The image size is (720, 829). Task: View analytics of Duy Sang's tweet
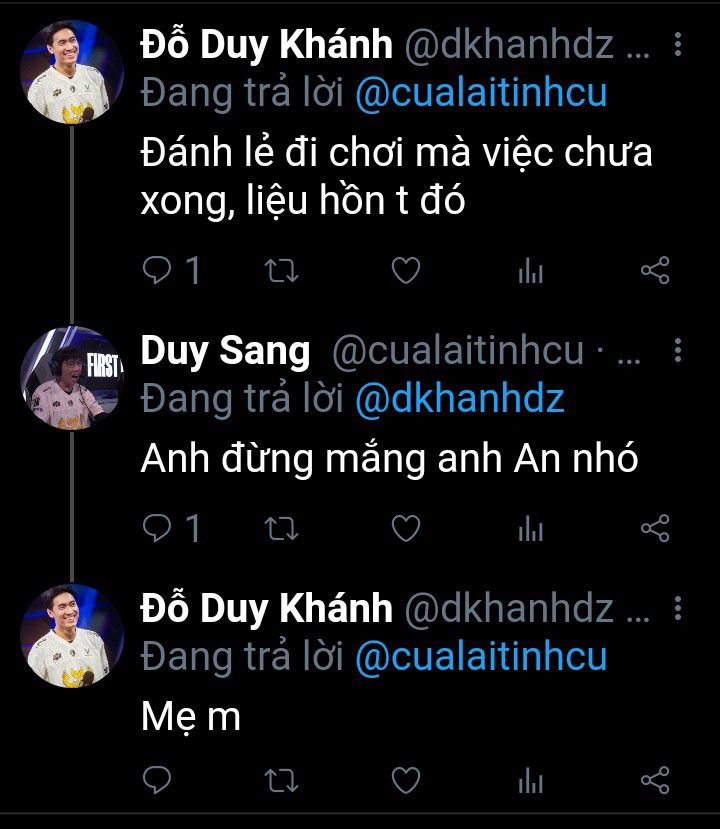point(530,528)
